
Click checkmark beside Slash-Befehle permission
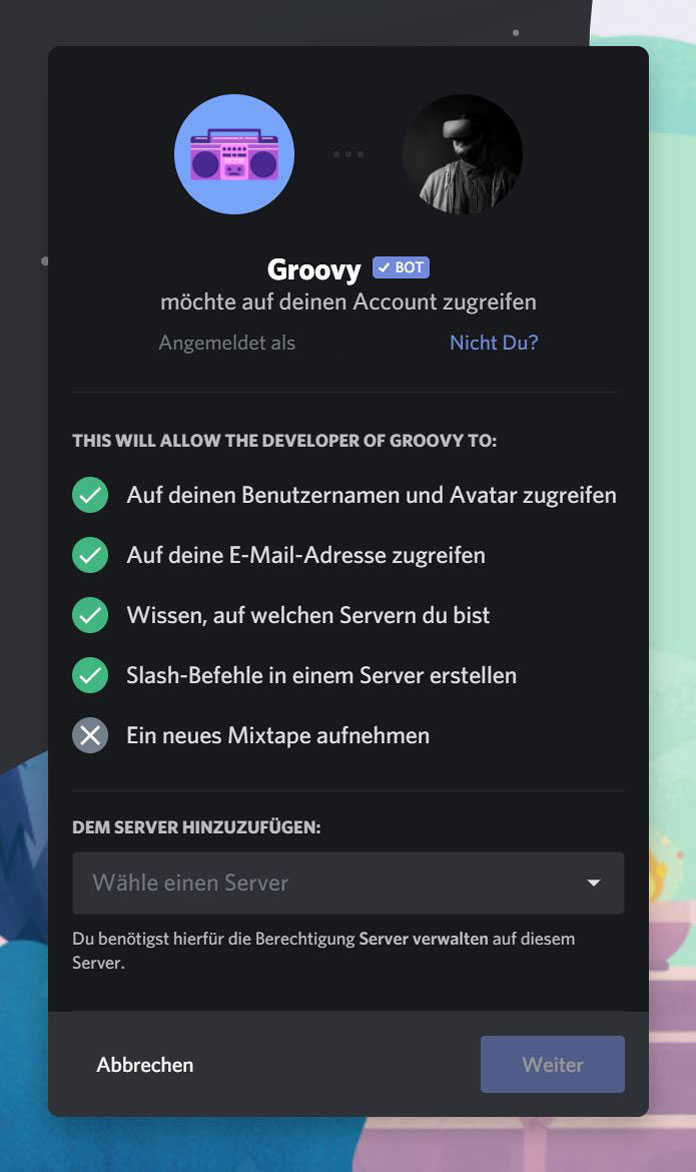coord(90,675)
